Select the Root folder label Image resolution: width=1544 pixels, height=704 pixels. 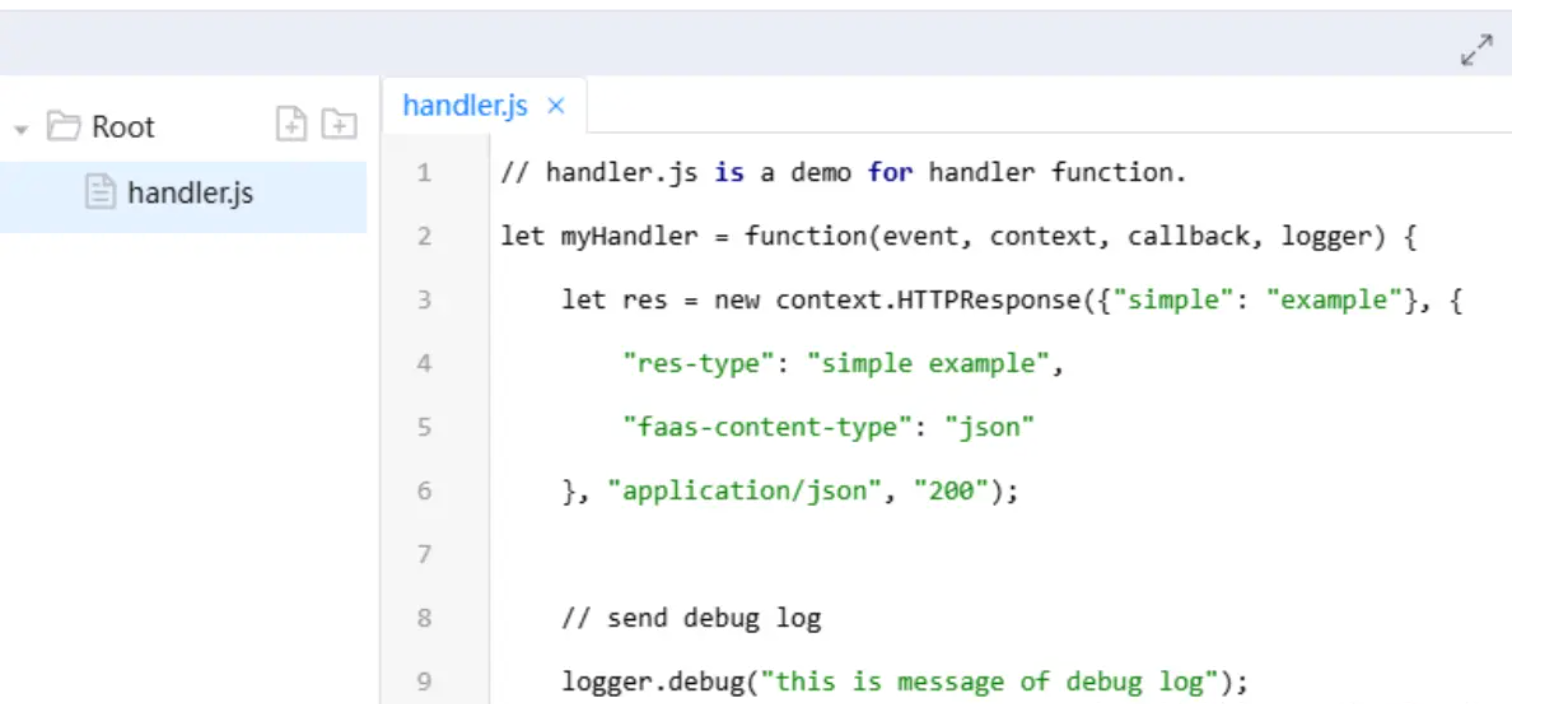[123, 127]
